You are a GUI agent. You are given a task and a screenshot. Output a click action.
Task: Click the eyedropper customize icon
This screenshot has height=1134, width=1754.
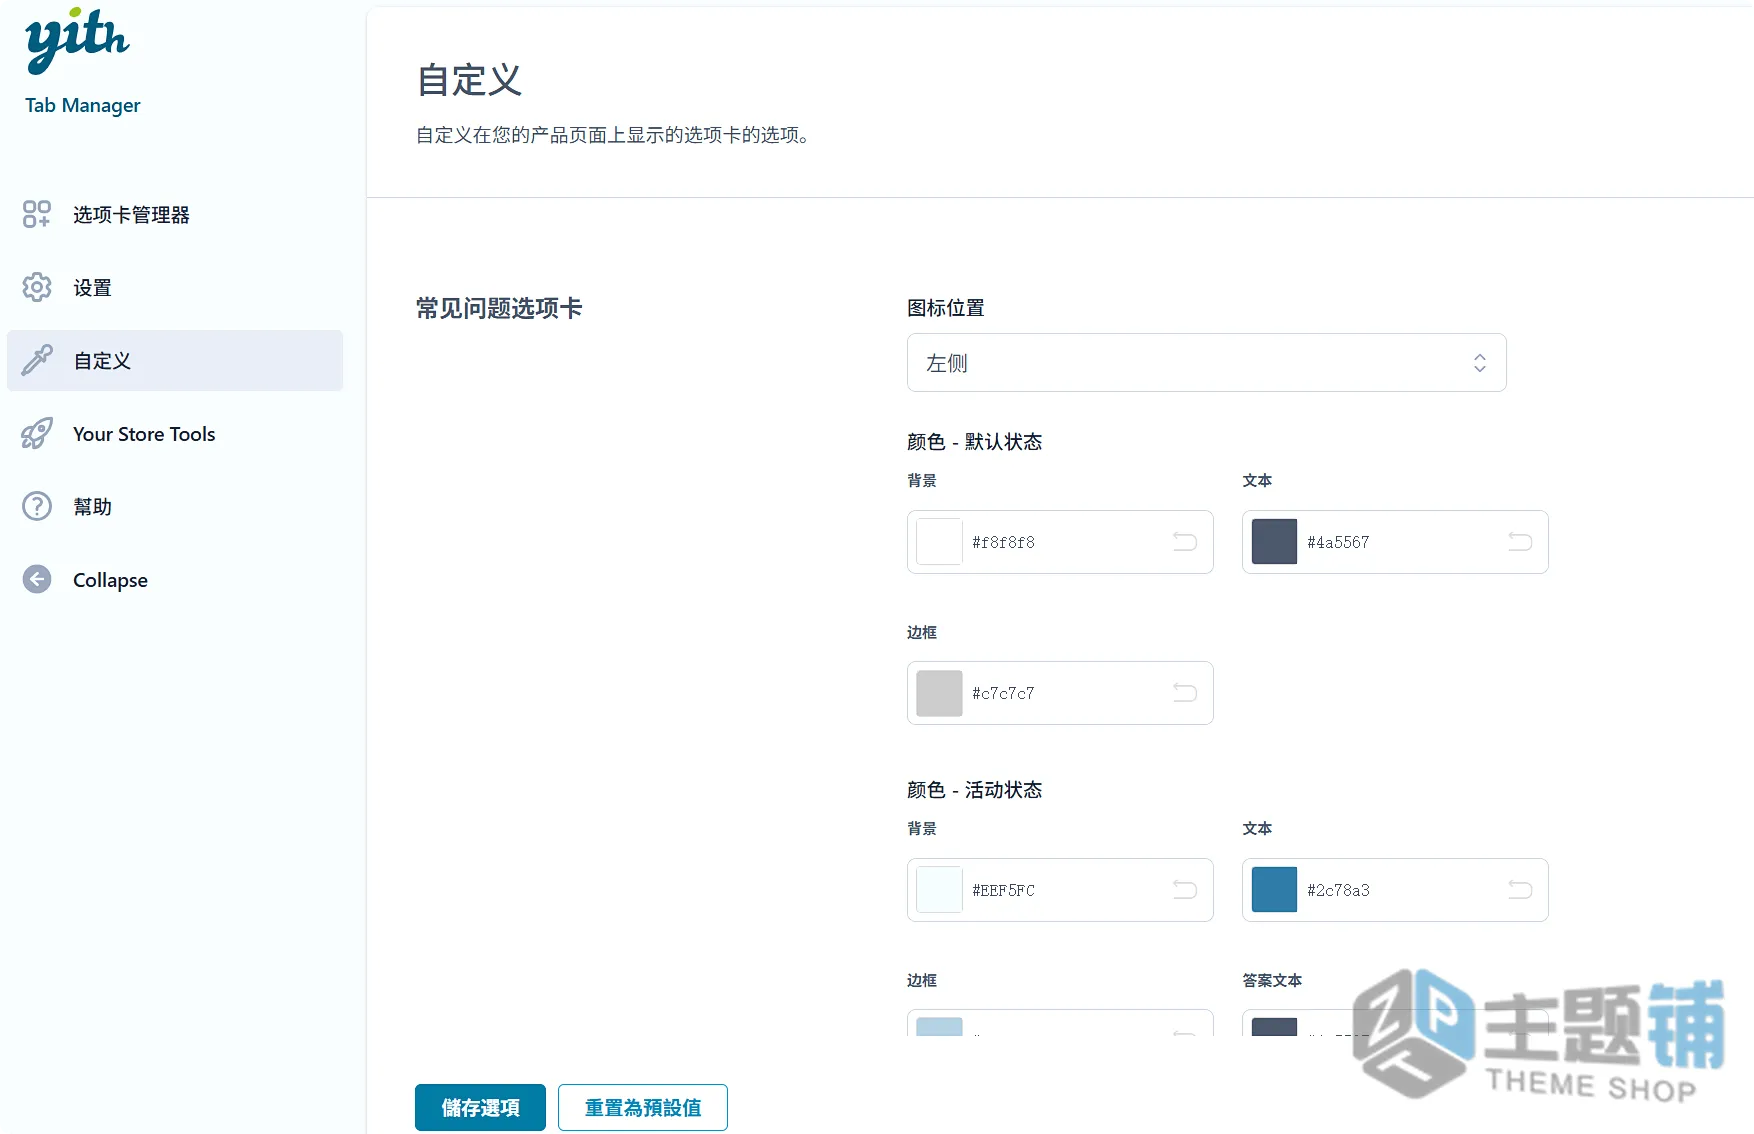click(37, 360)
